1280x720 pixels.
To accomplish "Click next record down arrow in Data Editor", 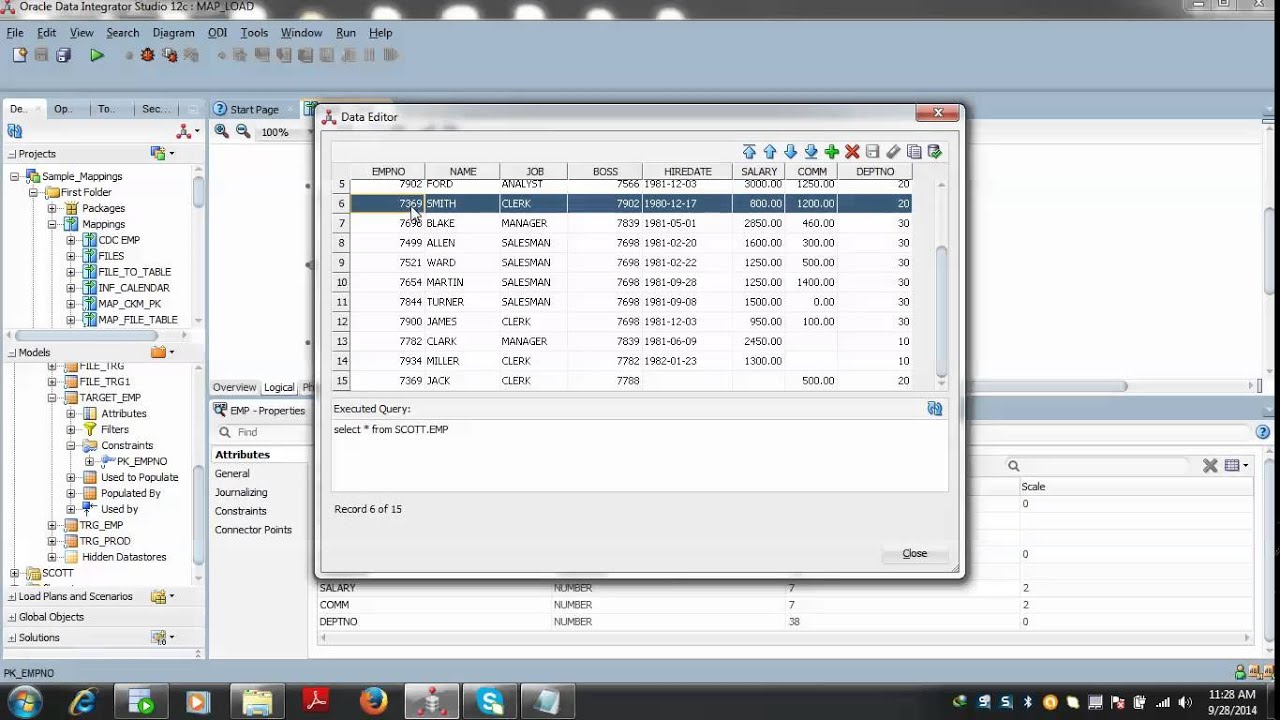I will point(790,152).
